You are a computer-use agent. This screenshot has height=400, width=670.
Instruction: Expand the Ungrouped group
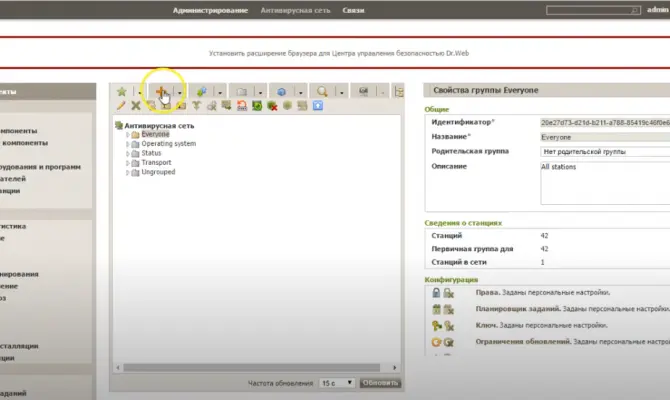(x=127, y=172)
